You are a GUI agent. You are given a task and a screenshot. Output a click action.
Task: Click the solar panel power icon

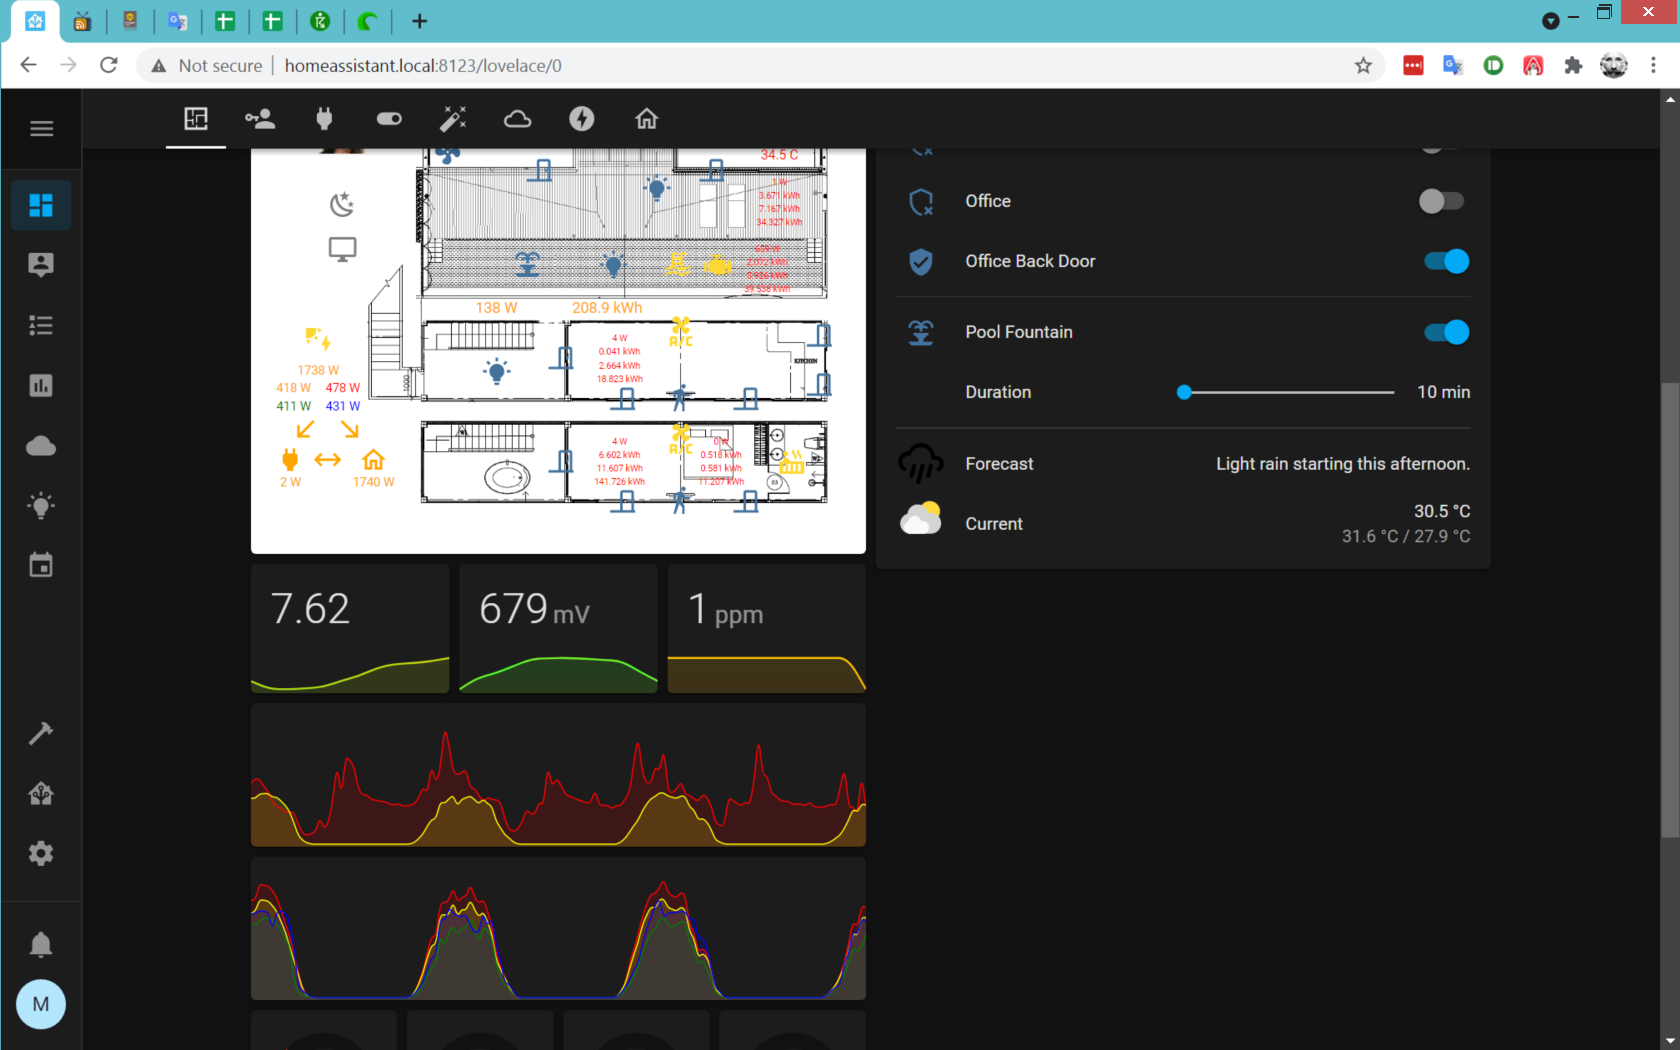318,338
